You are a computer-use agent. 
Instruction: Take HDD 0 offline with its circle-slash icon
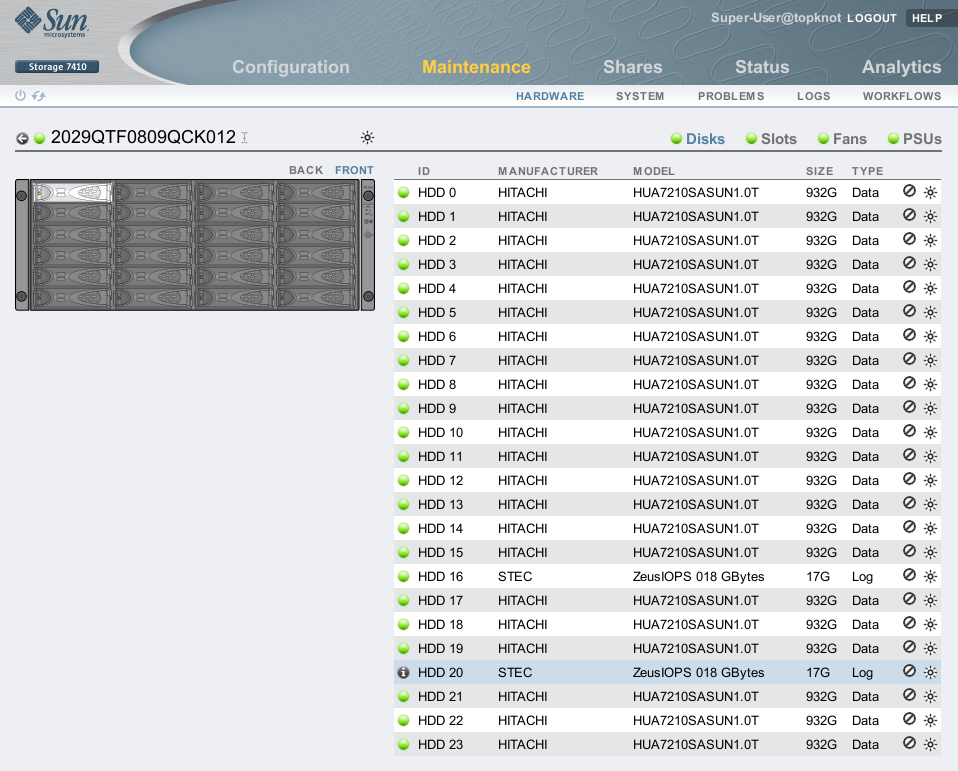click(x=909, y=191)
